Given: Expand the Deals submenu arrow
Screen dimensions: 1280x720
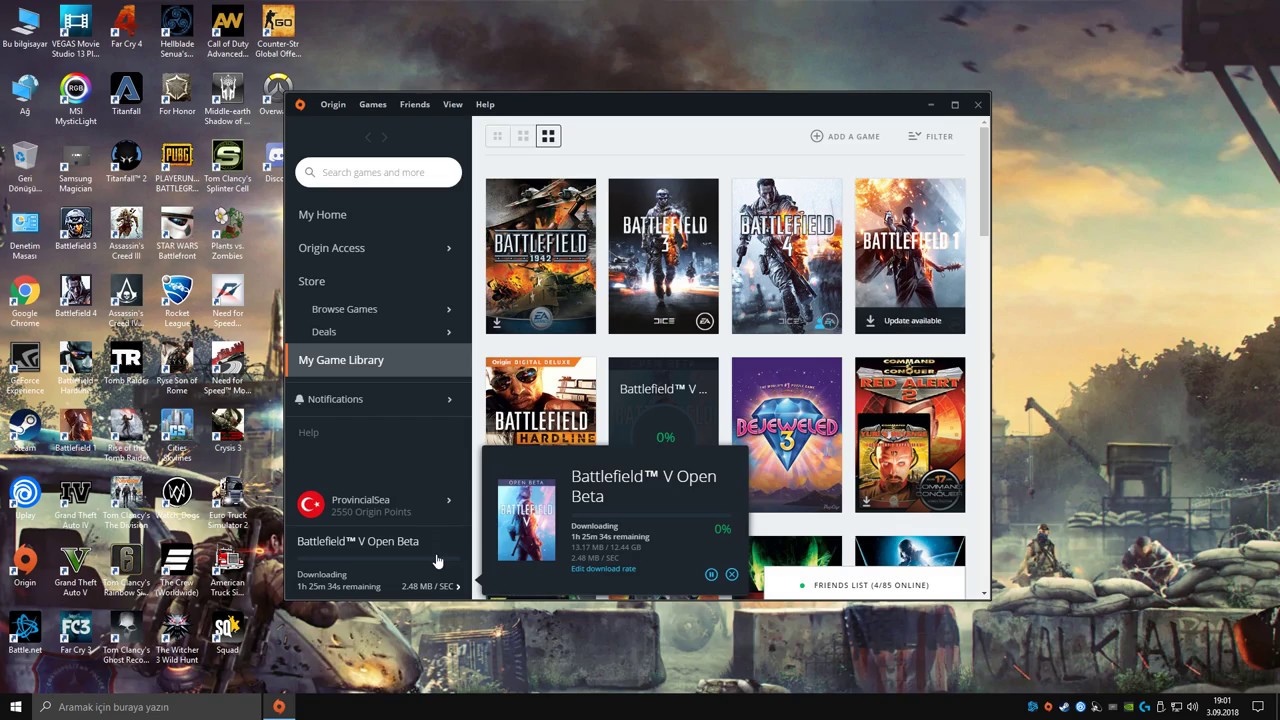Looking at the screenshot, I should tap(448, 332).
